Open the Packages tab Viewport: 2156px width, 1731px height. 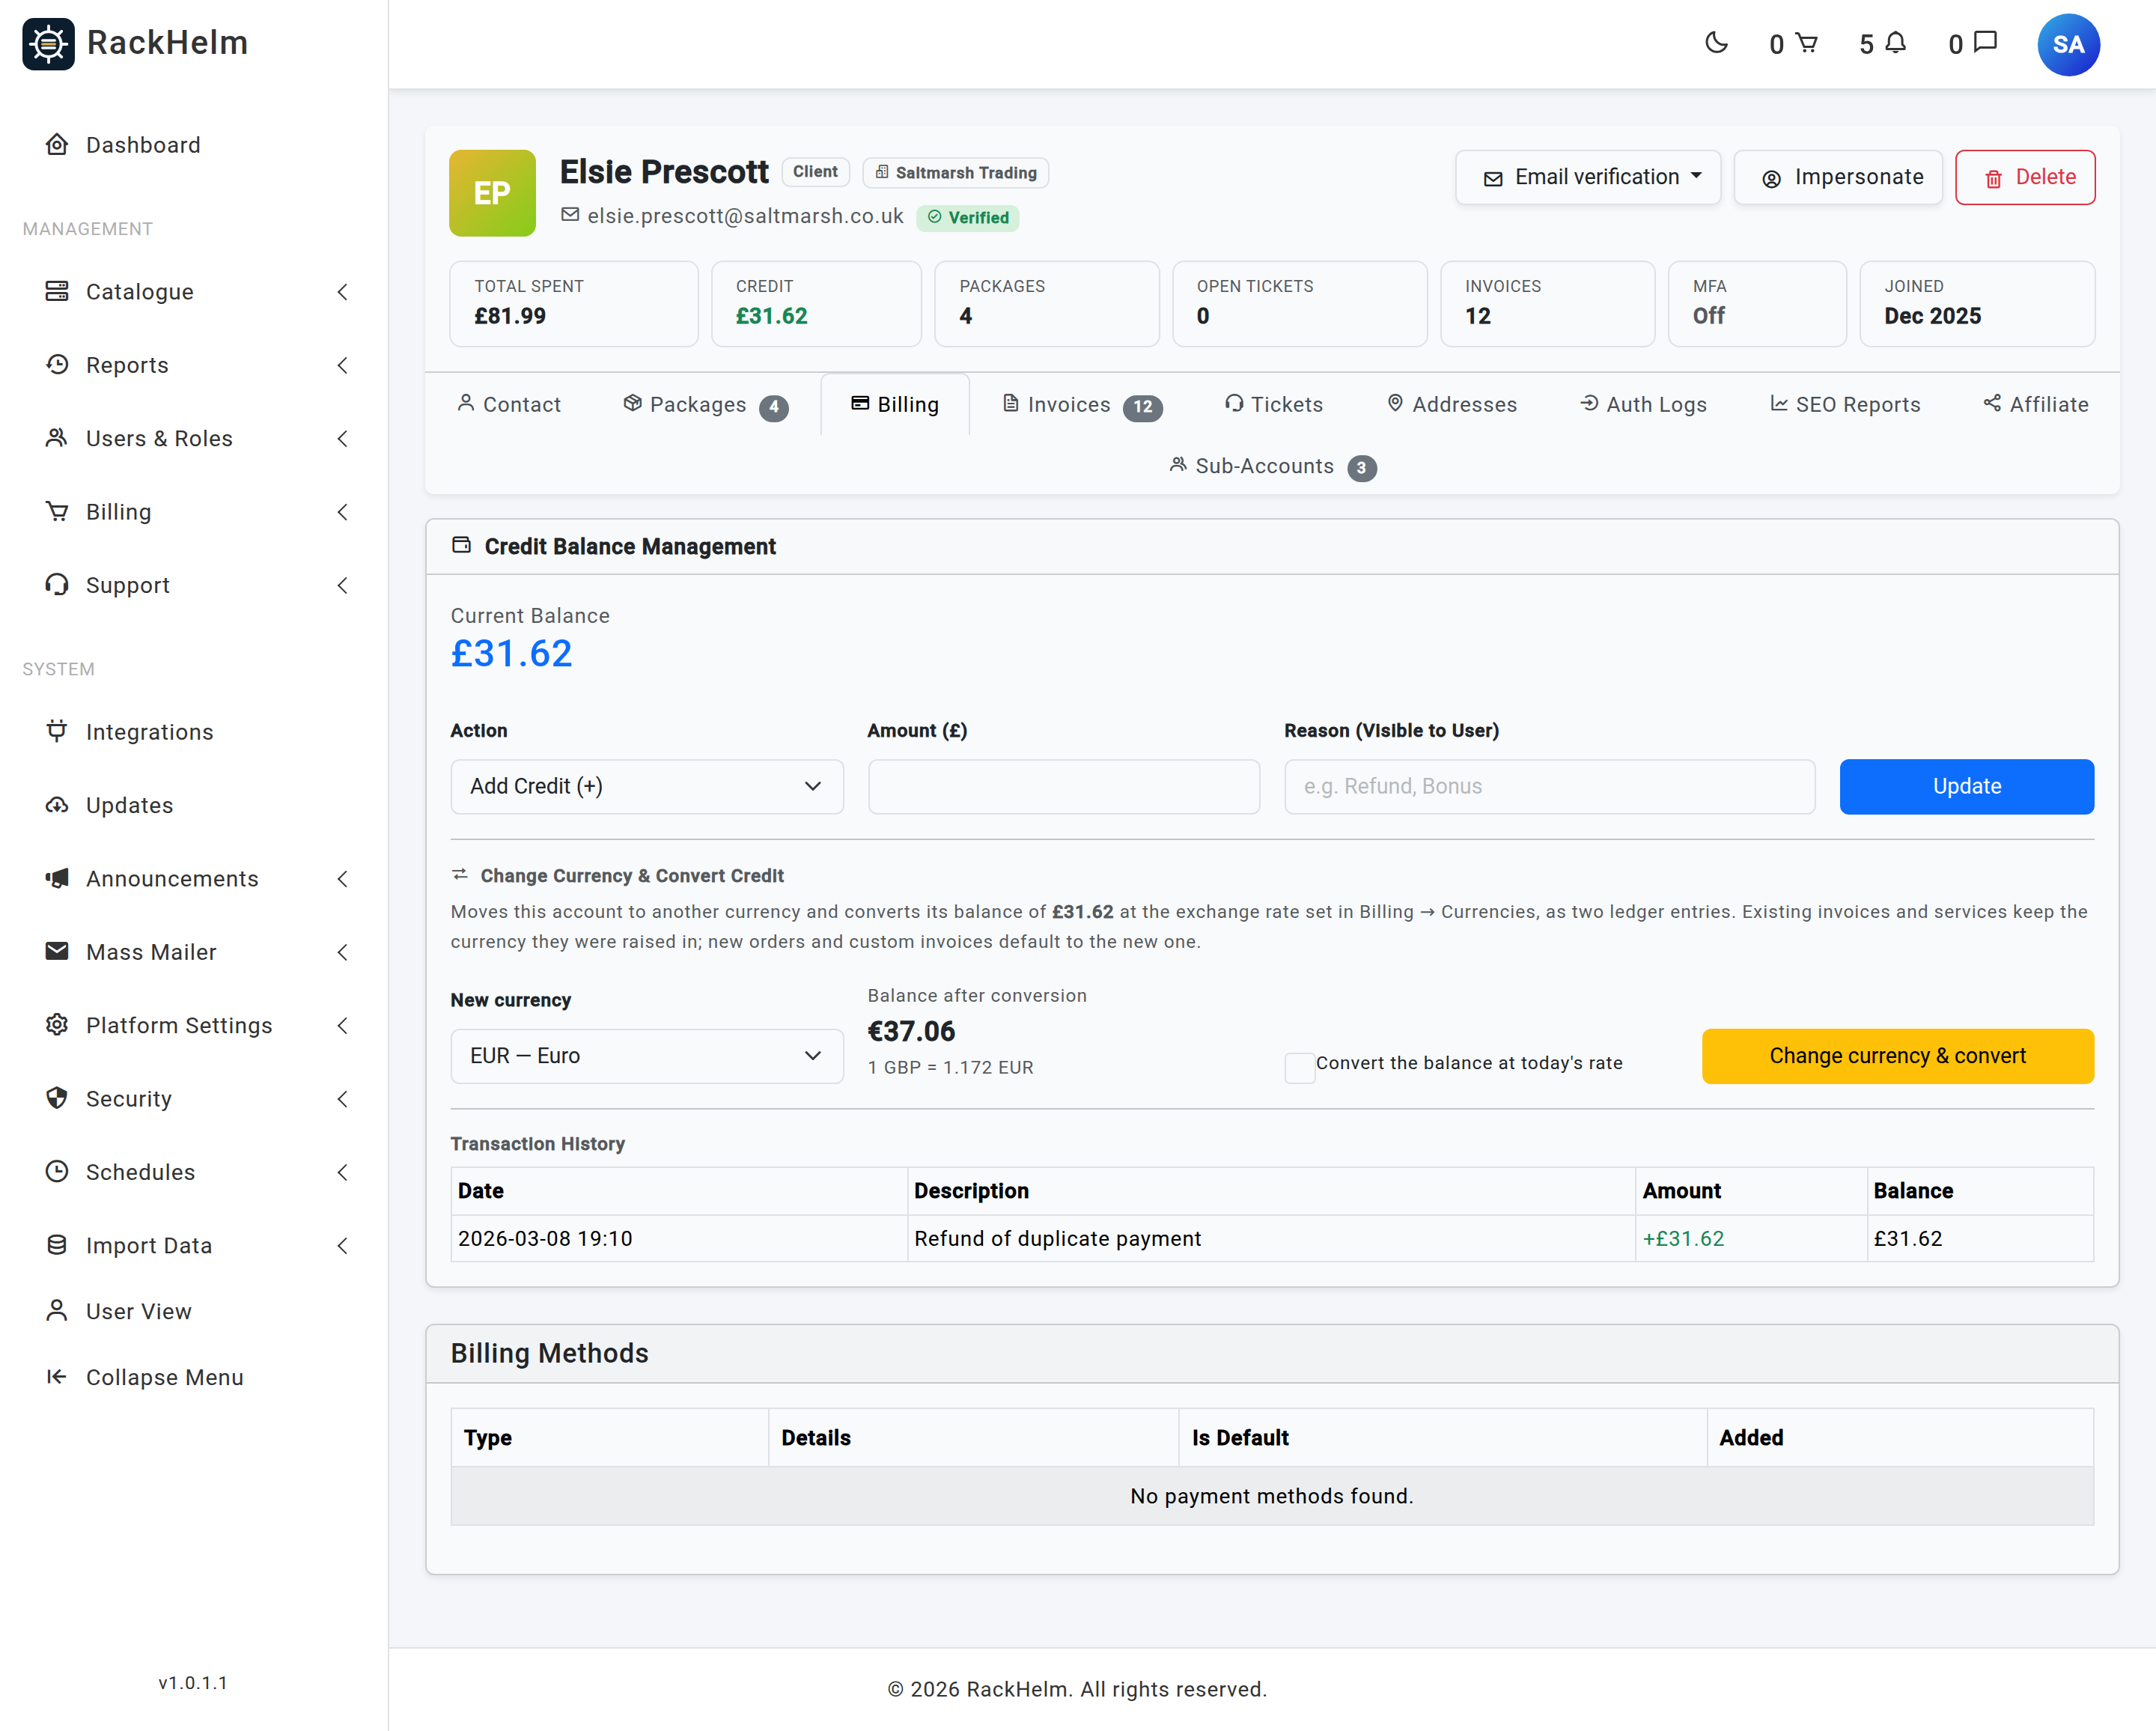tap(706, 404)
